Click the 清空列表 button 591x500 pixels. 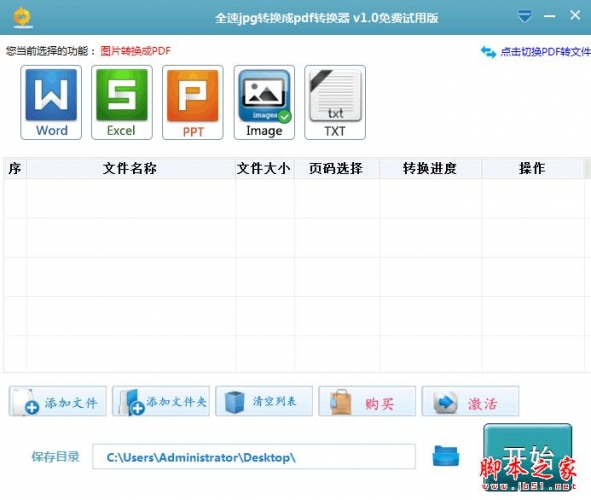(264, 401)
